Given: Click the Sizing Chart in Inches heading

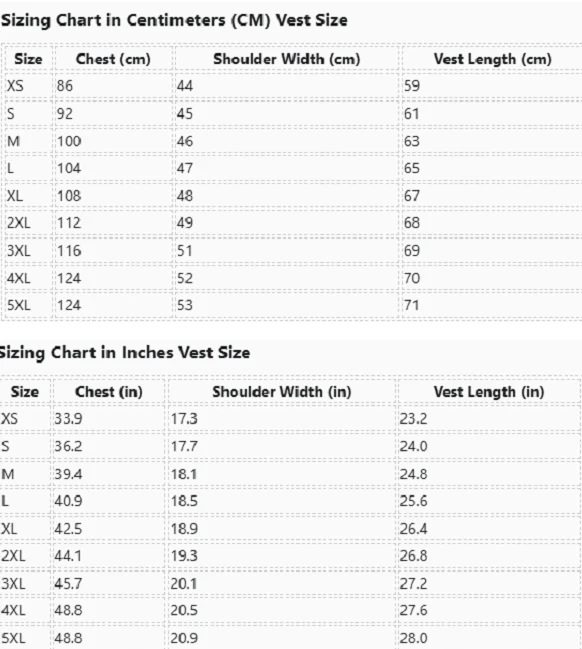Looking at the screenshot, I should click(x=125, y=353).
